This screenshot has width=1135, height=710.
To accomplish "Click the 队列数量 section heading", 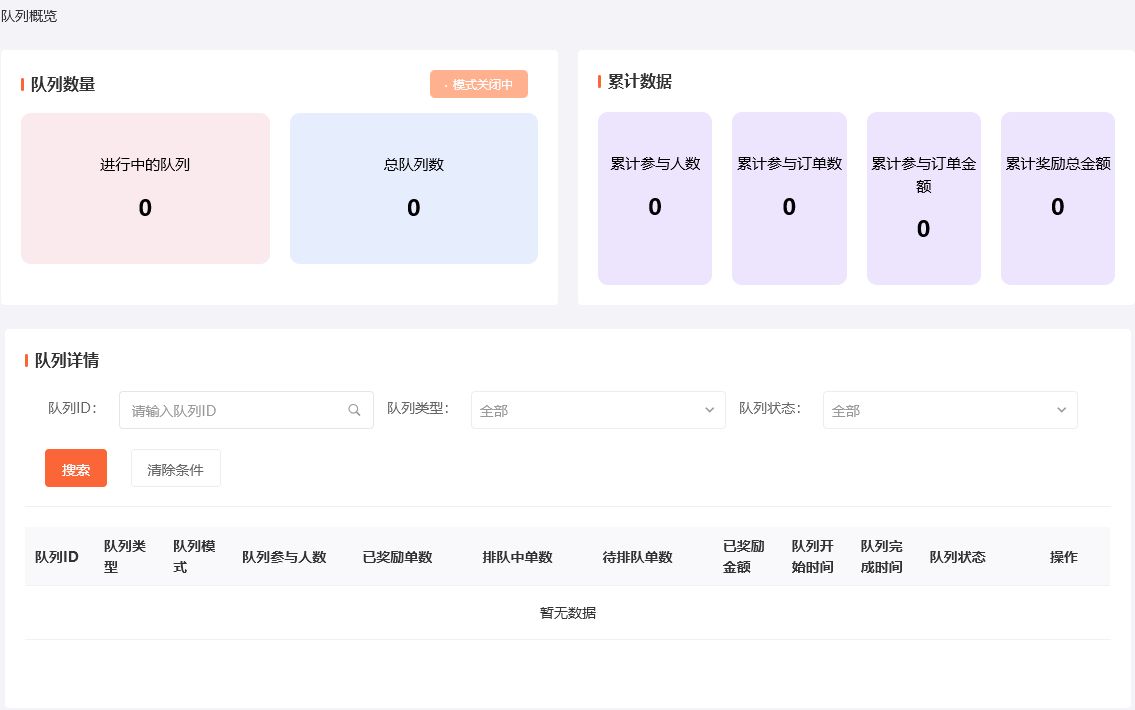I will 63,85.
